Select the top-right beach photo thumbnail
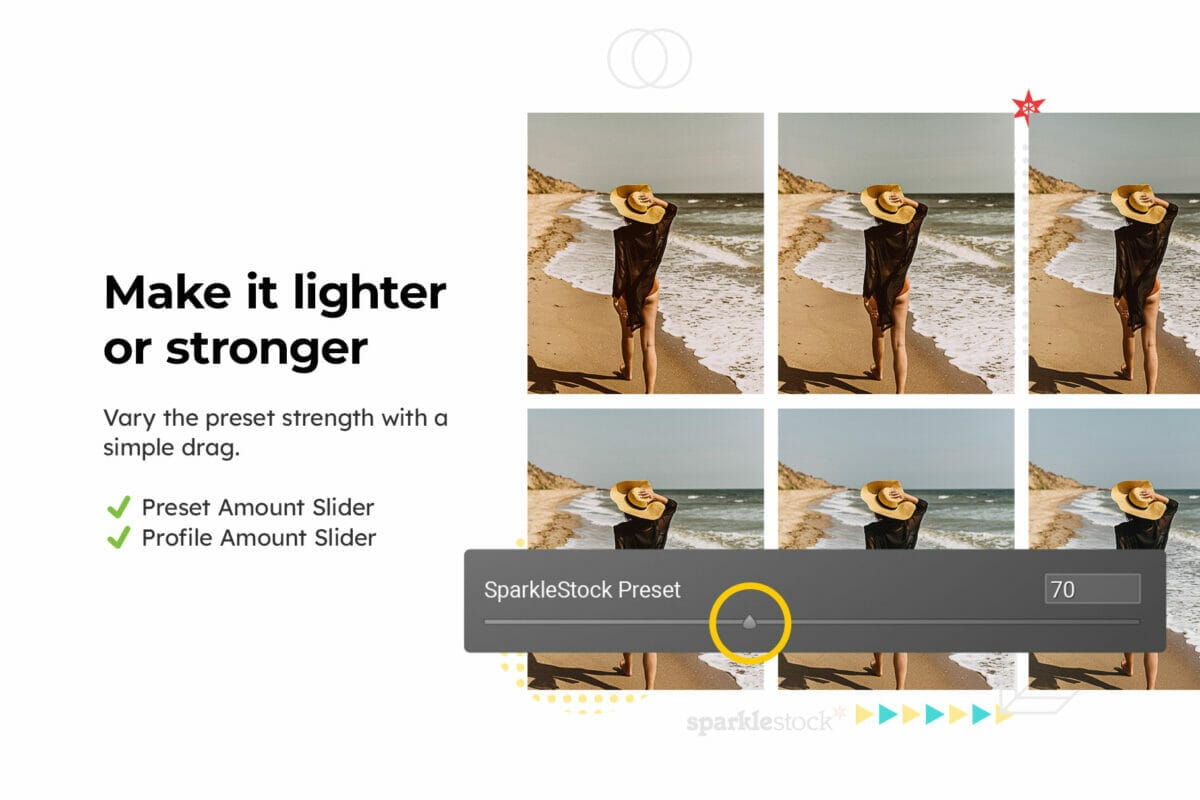1200x800 pixels. coord(1114,253)
